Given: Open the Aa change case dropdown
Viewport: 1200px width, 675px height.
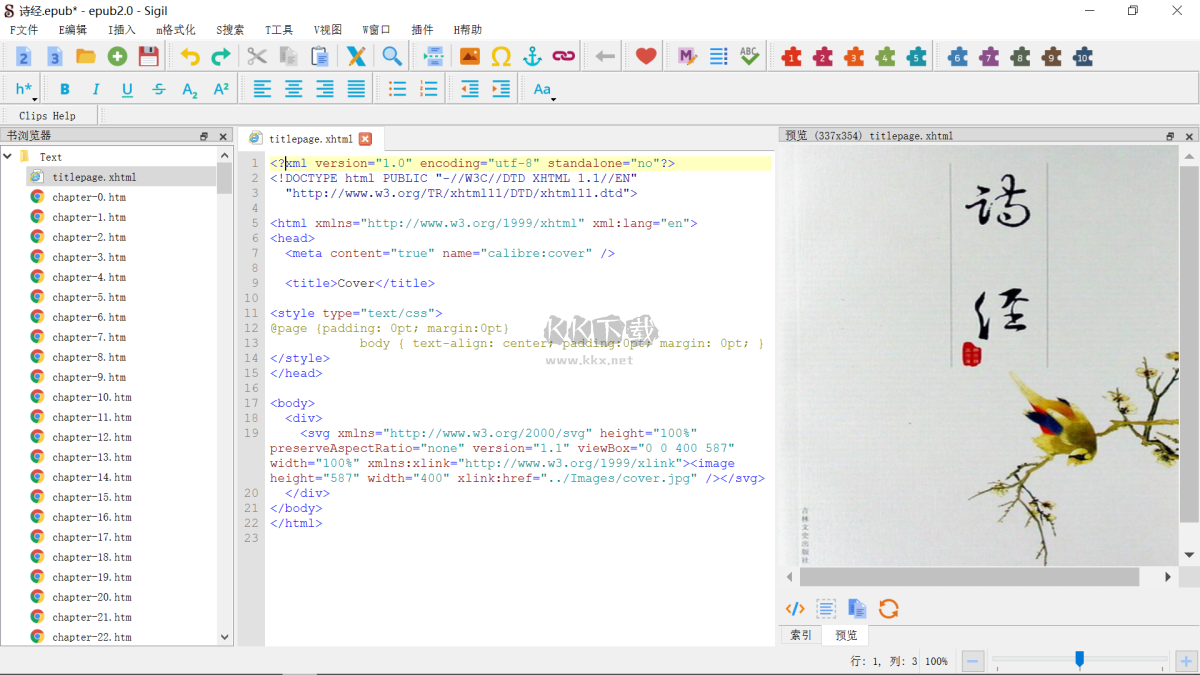Looking at the screenshot, I should [x=543, y=89].
